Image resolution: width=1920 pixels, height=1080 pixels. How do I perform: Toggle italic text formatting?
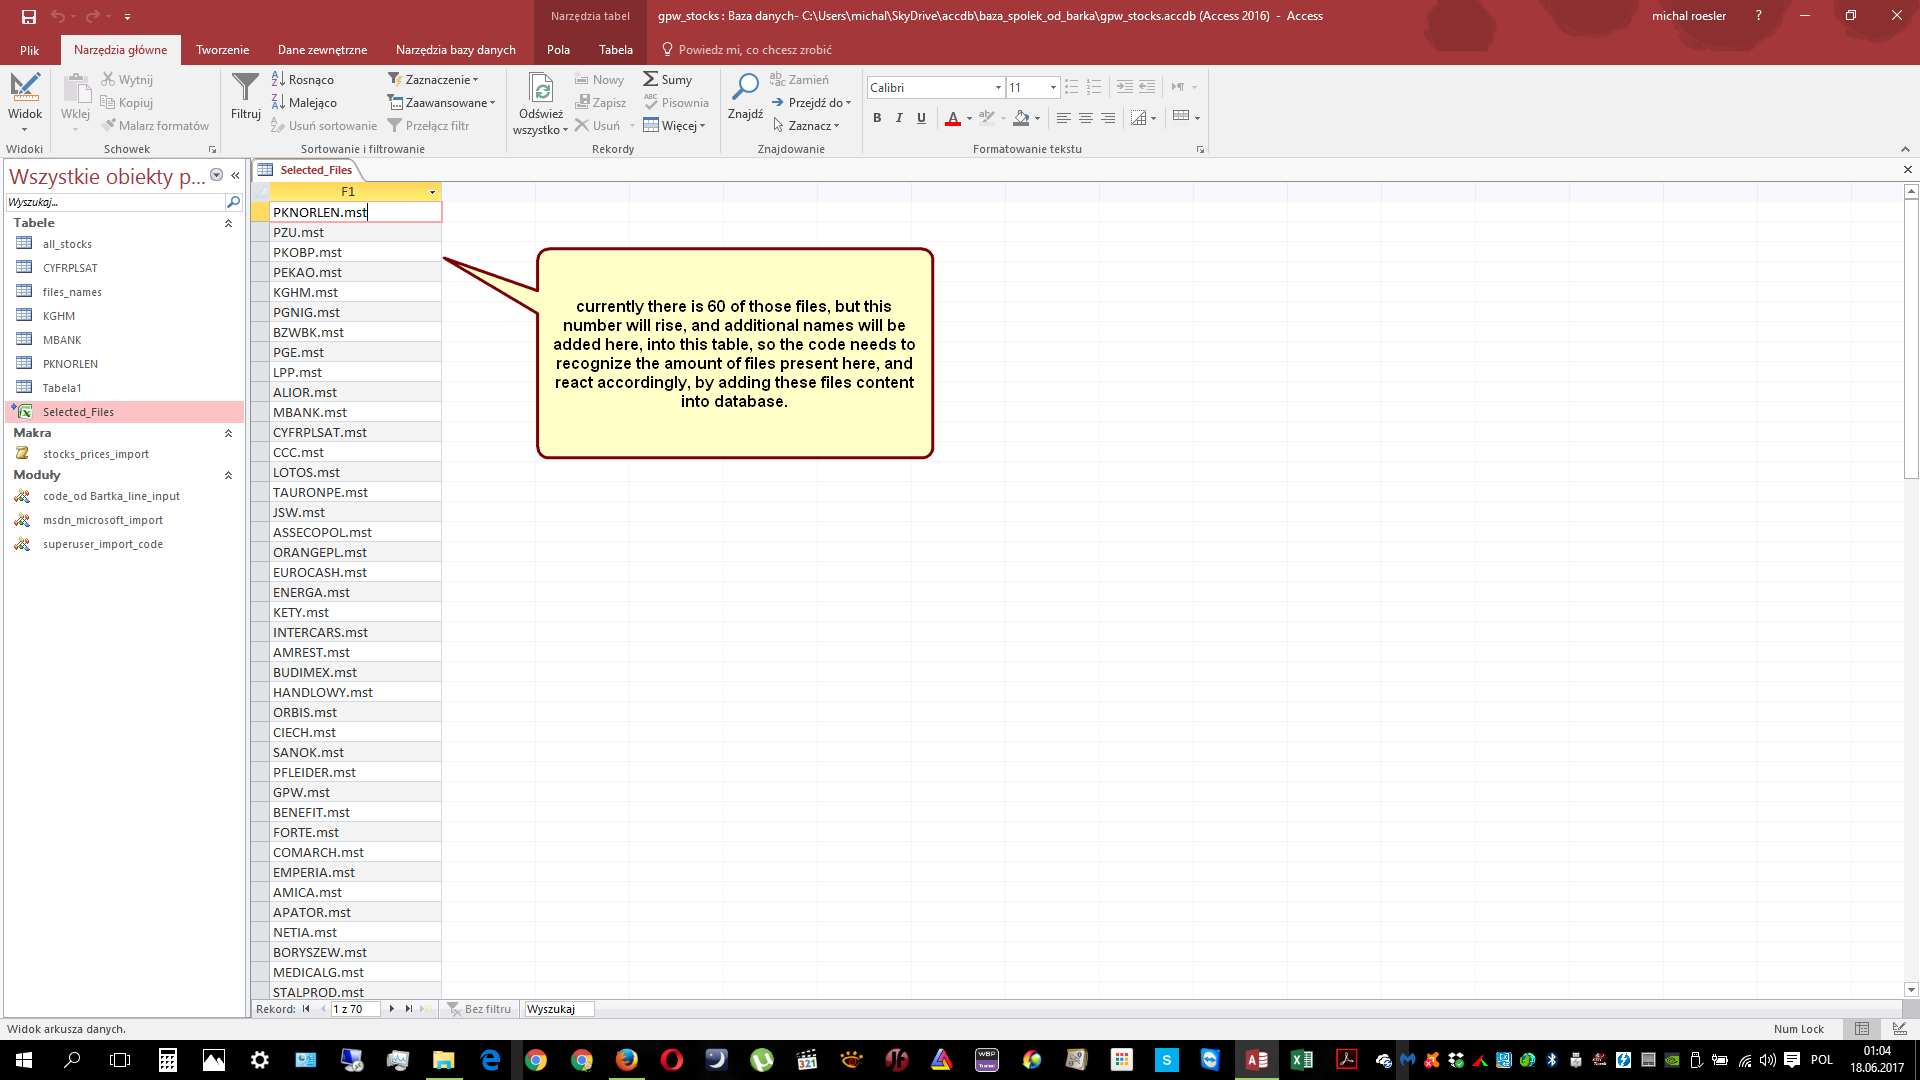coord(899,118)
